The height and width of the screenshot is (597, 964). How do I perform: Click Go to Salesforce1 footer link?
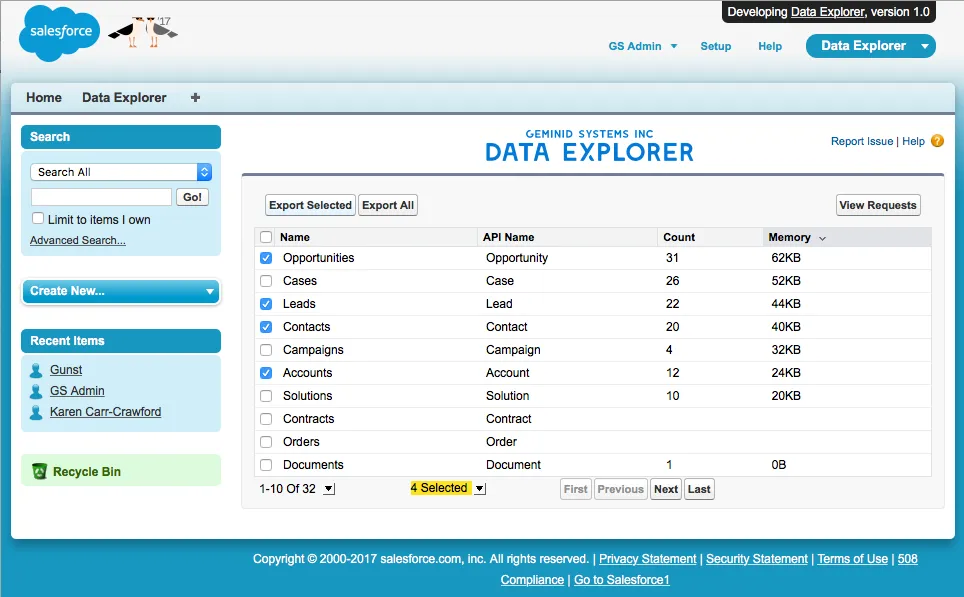pos(622,580)
